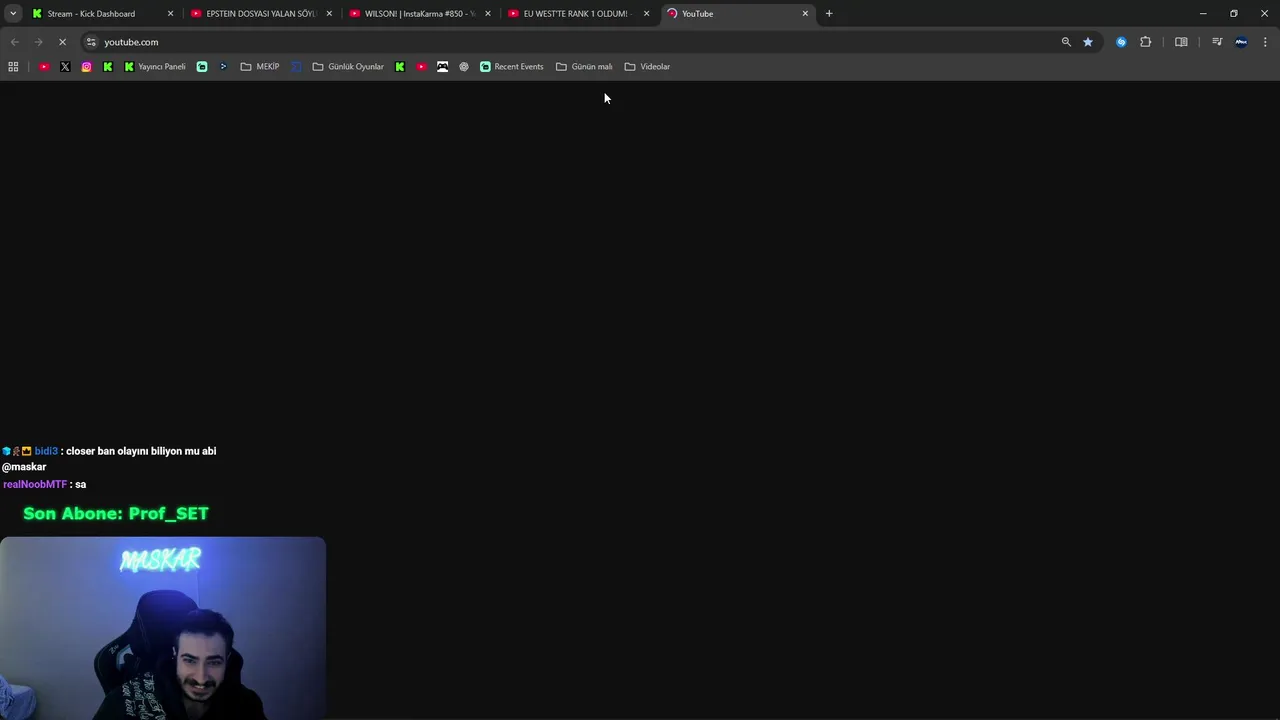Close the EU WEST'TE RANK 1 OLDUM tab
The height and width of the screenshot is (720, 1280).
point(647,14)
